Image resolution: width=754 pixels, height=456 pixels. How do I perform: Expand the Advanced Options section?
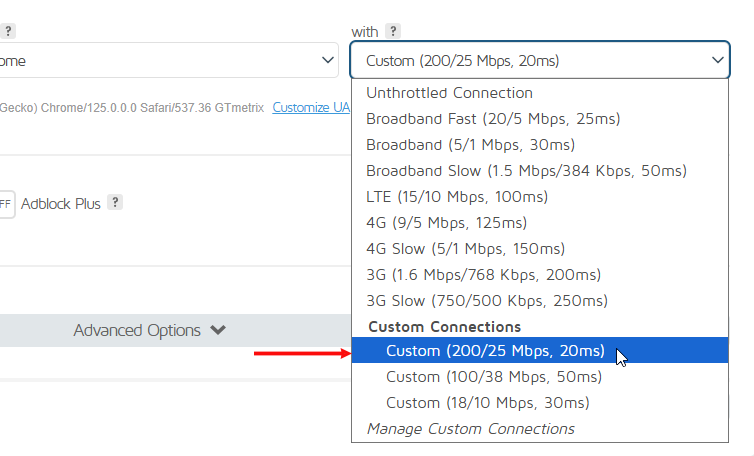[x=150, y=330]
